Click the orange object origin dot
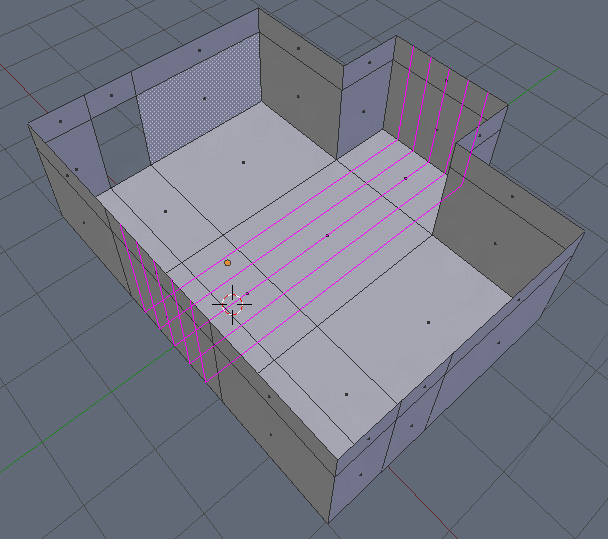The height and width of the screenshot is (539, 608). tap(228, 263)
